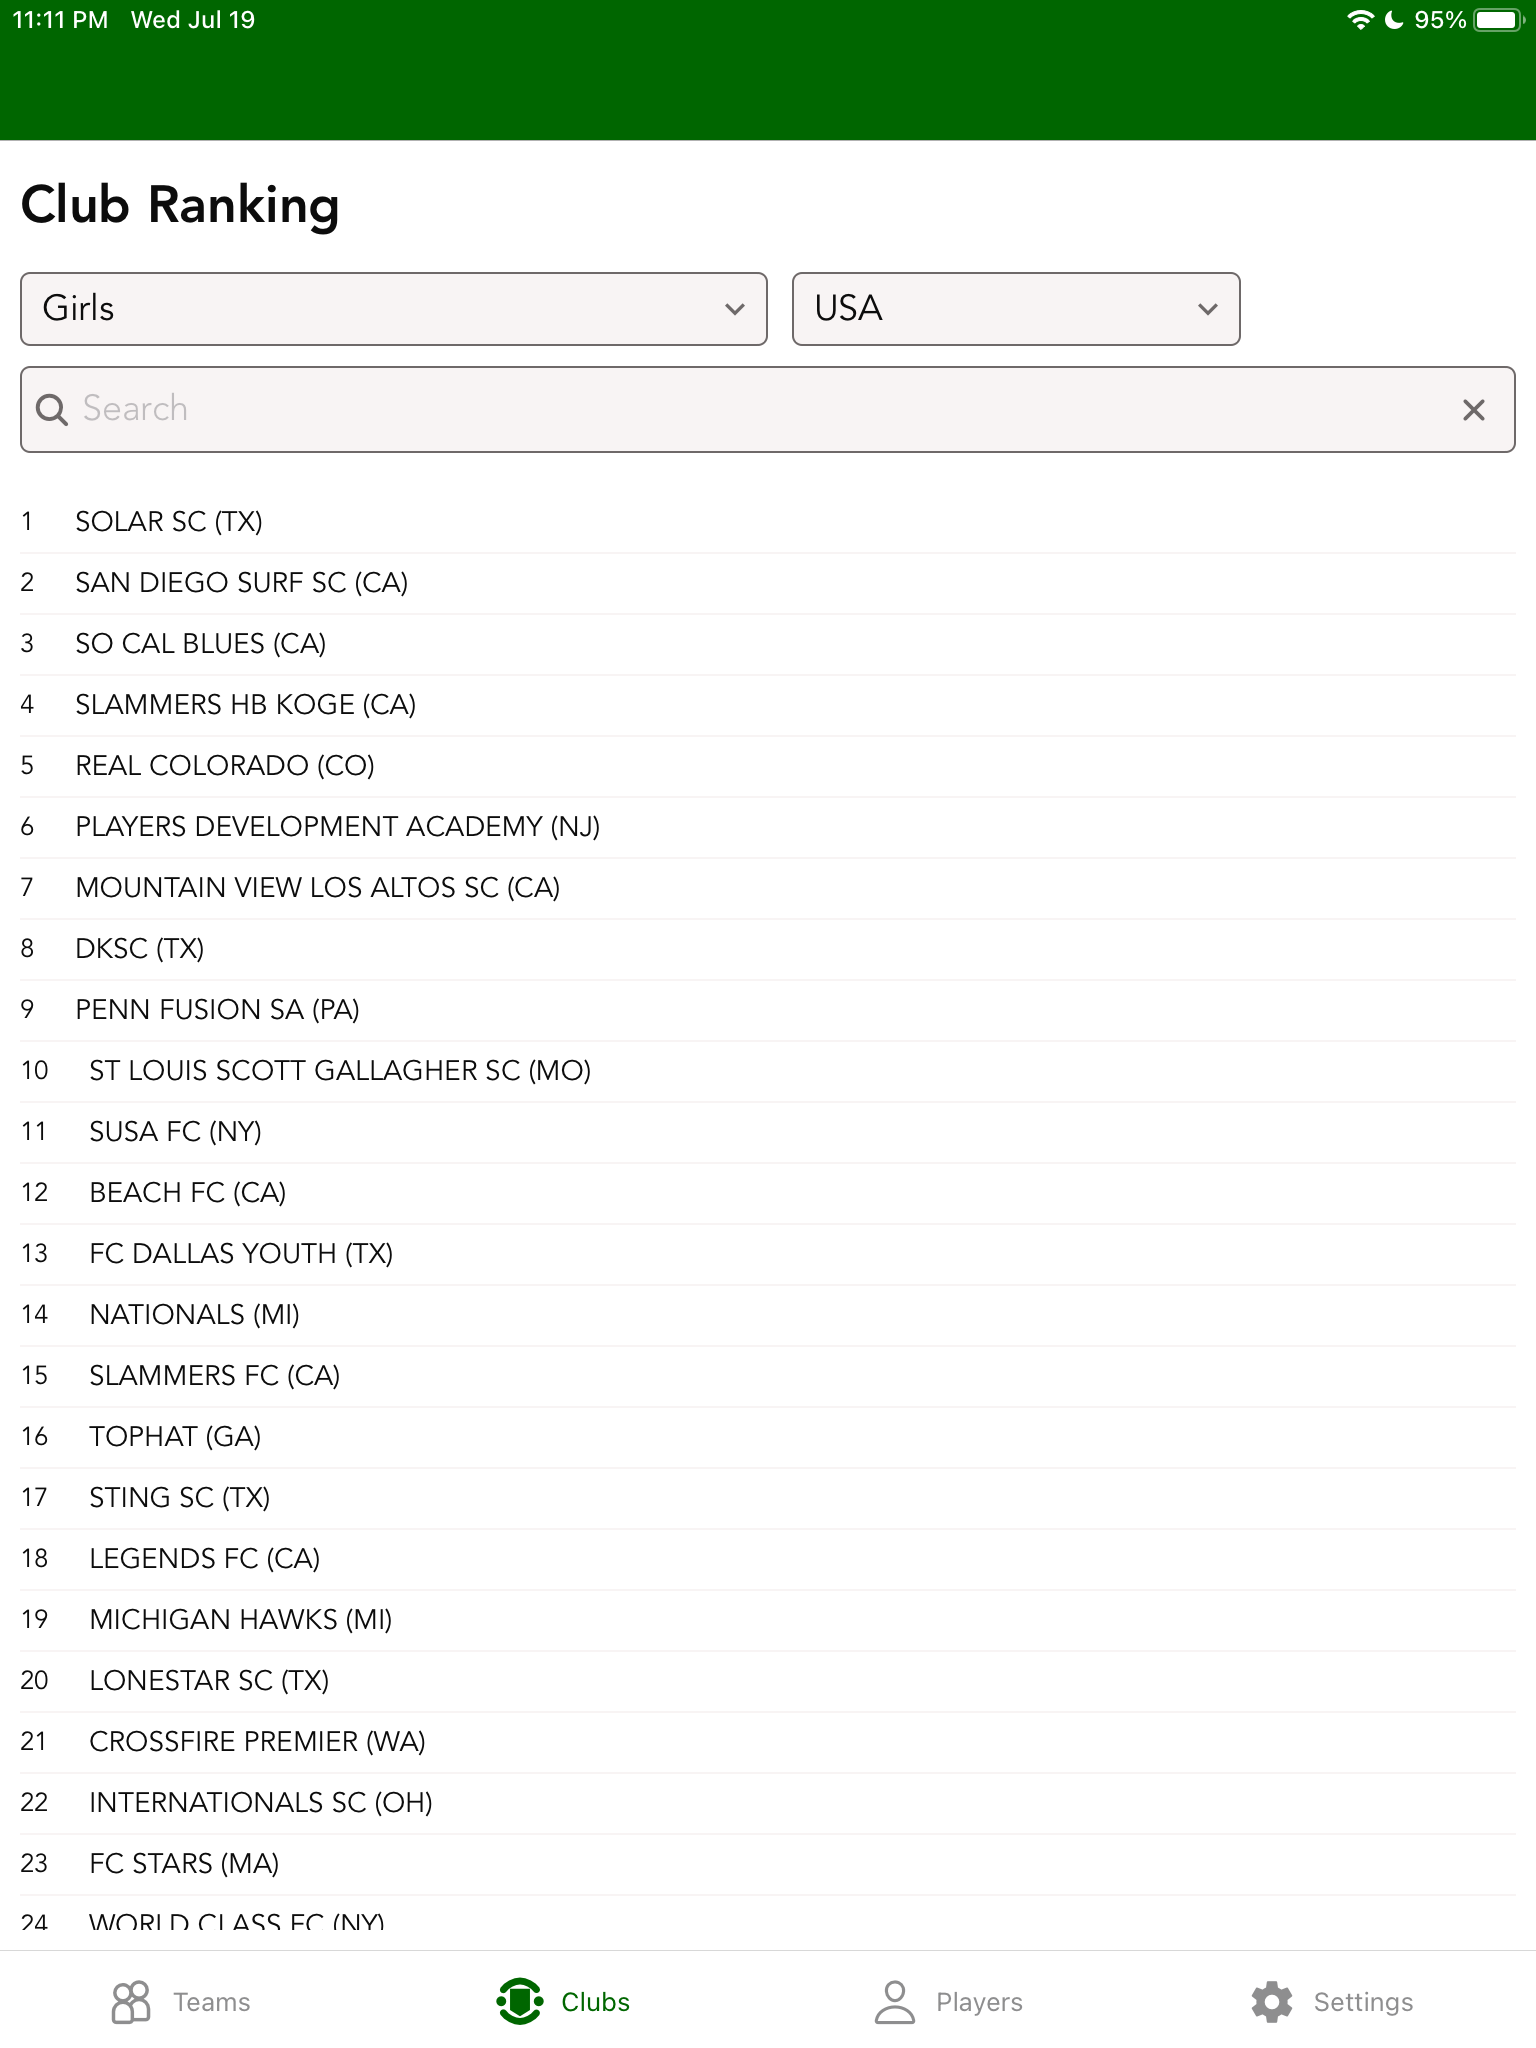Clear search with the X icon
The width and height of the screenshot is (1536, 2048).
(x=1473, y=410)
